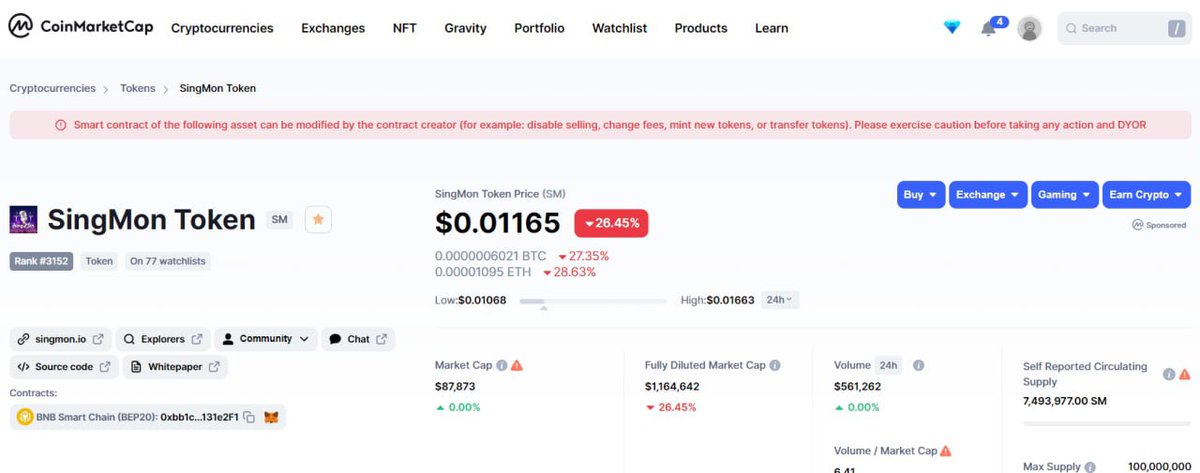Viewport: 1200px width, 473px height.
Task: Click fully diluted value $1,164,642
Action: pyautogui.click(x=672, y=386)
